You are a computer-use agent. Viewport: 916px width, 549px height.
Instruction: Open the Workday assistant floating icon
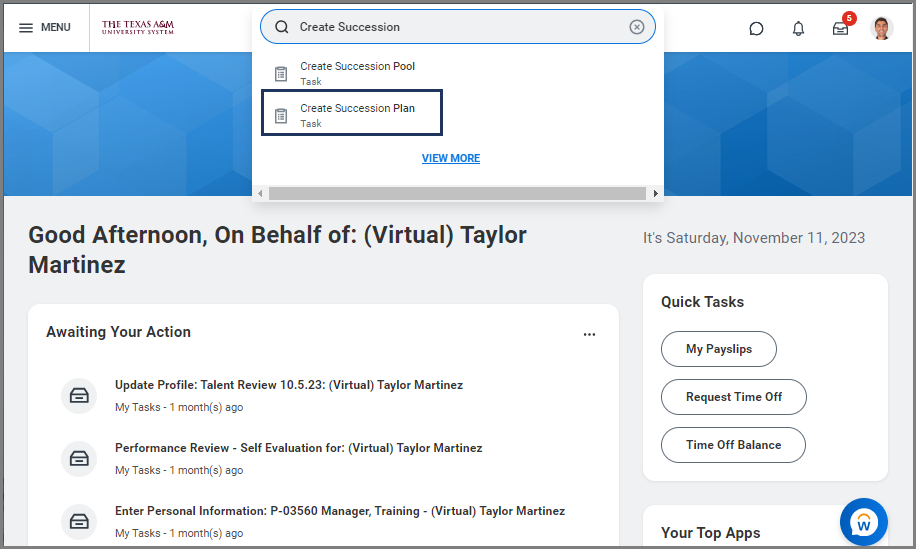[863, 522]
